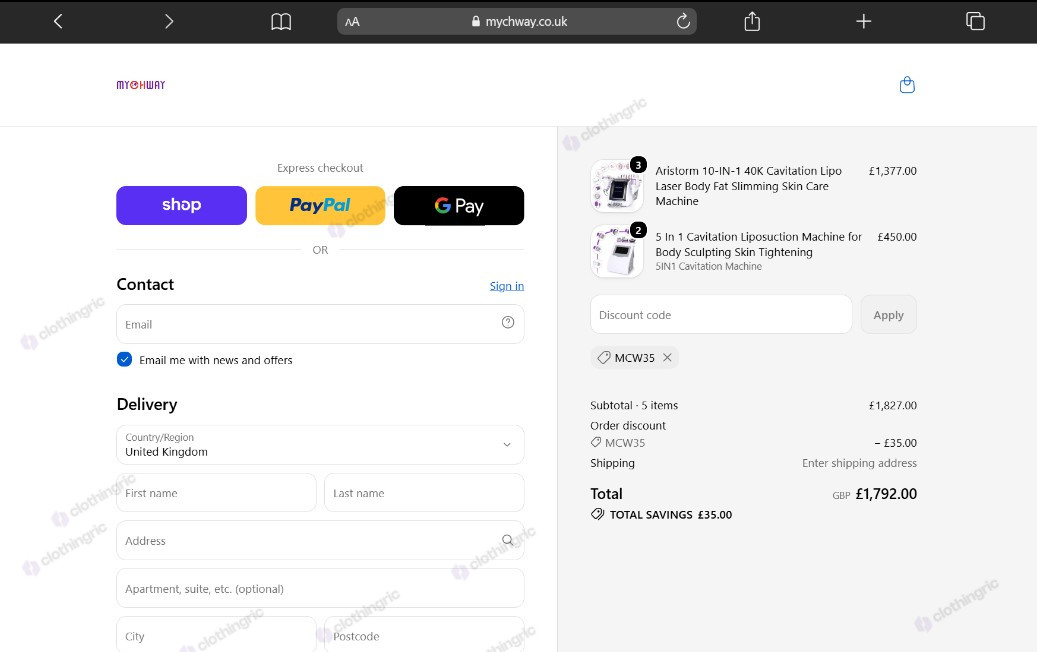Click the Address field

pos(320,540)
